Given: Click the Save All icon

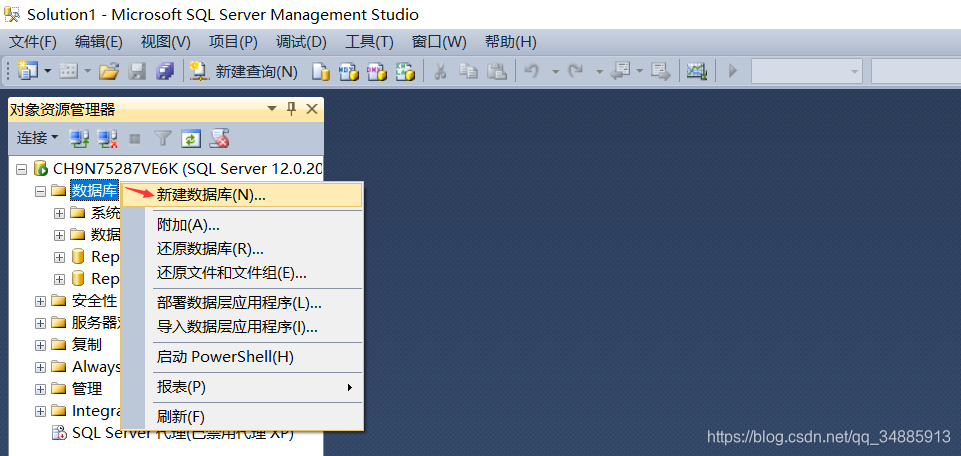Looking at the screenshot, I should [165, 71].
